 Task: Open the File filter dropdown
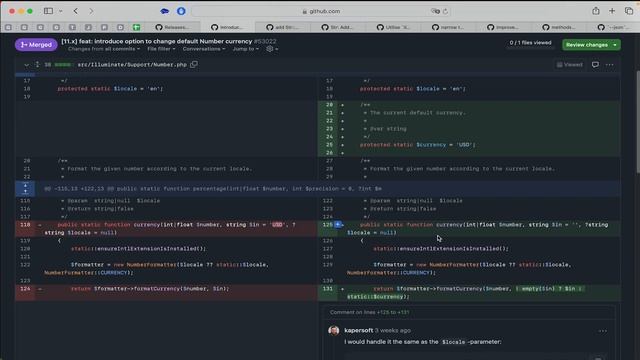(161, 49)
